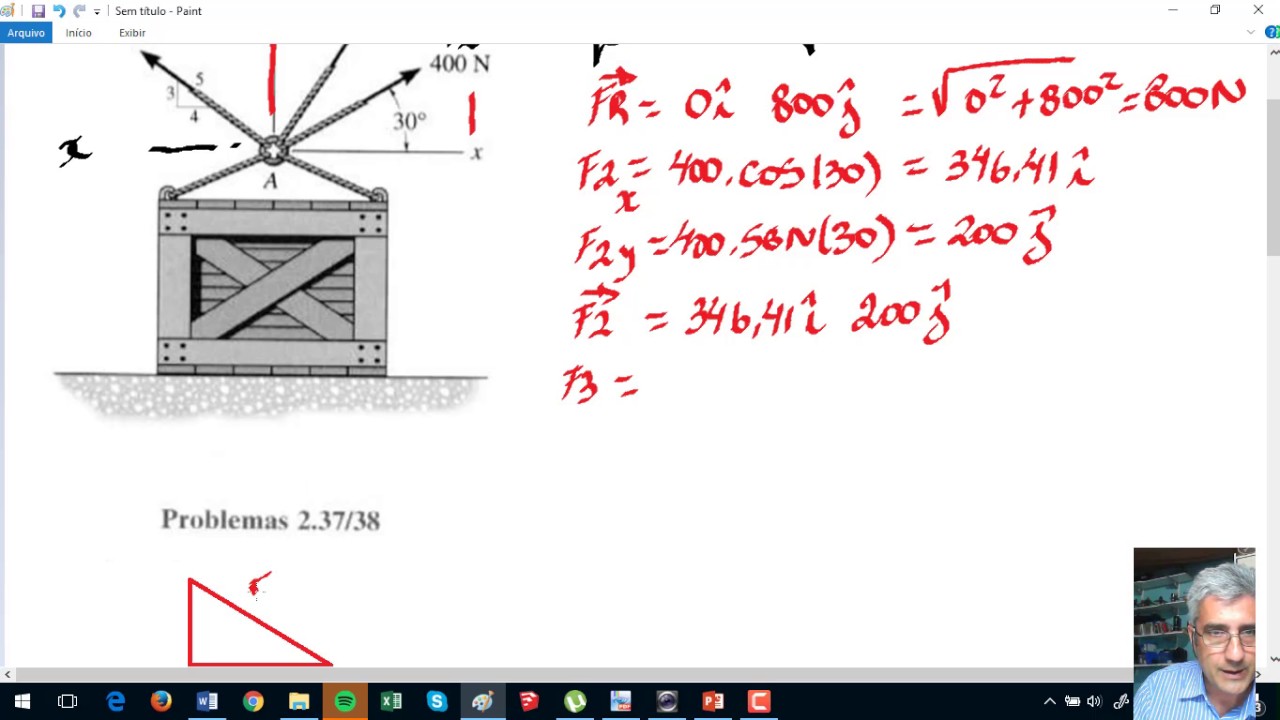This screenshot has height=720, width=1280.
Task: Click the '30°' angle label in diagram
Action: [x=409, y=121]
